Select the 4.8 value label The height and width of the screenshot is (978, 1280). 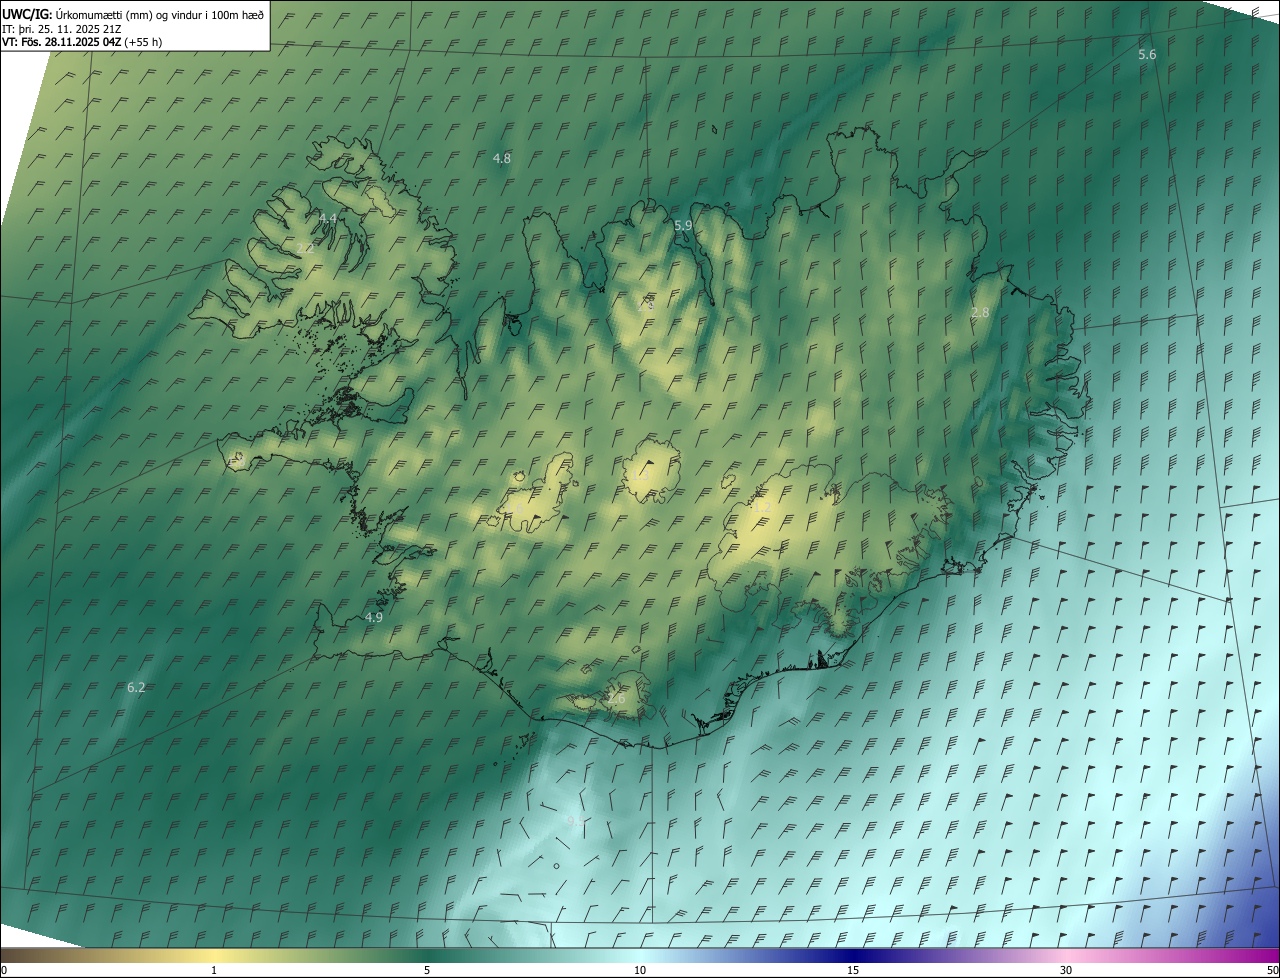point(502,158)
